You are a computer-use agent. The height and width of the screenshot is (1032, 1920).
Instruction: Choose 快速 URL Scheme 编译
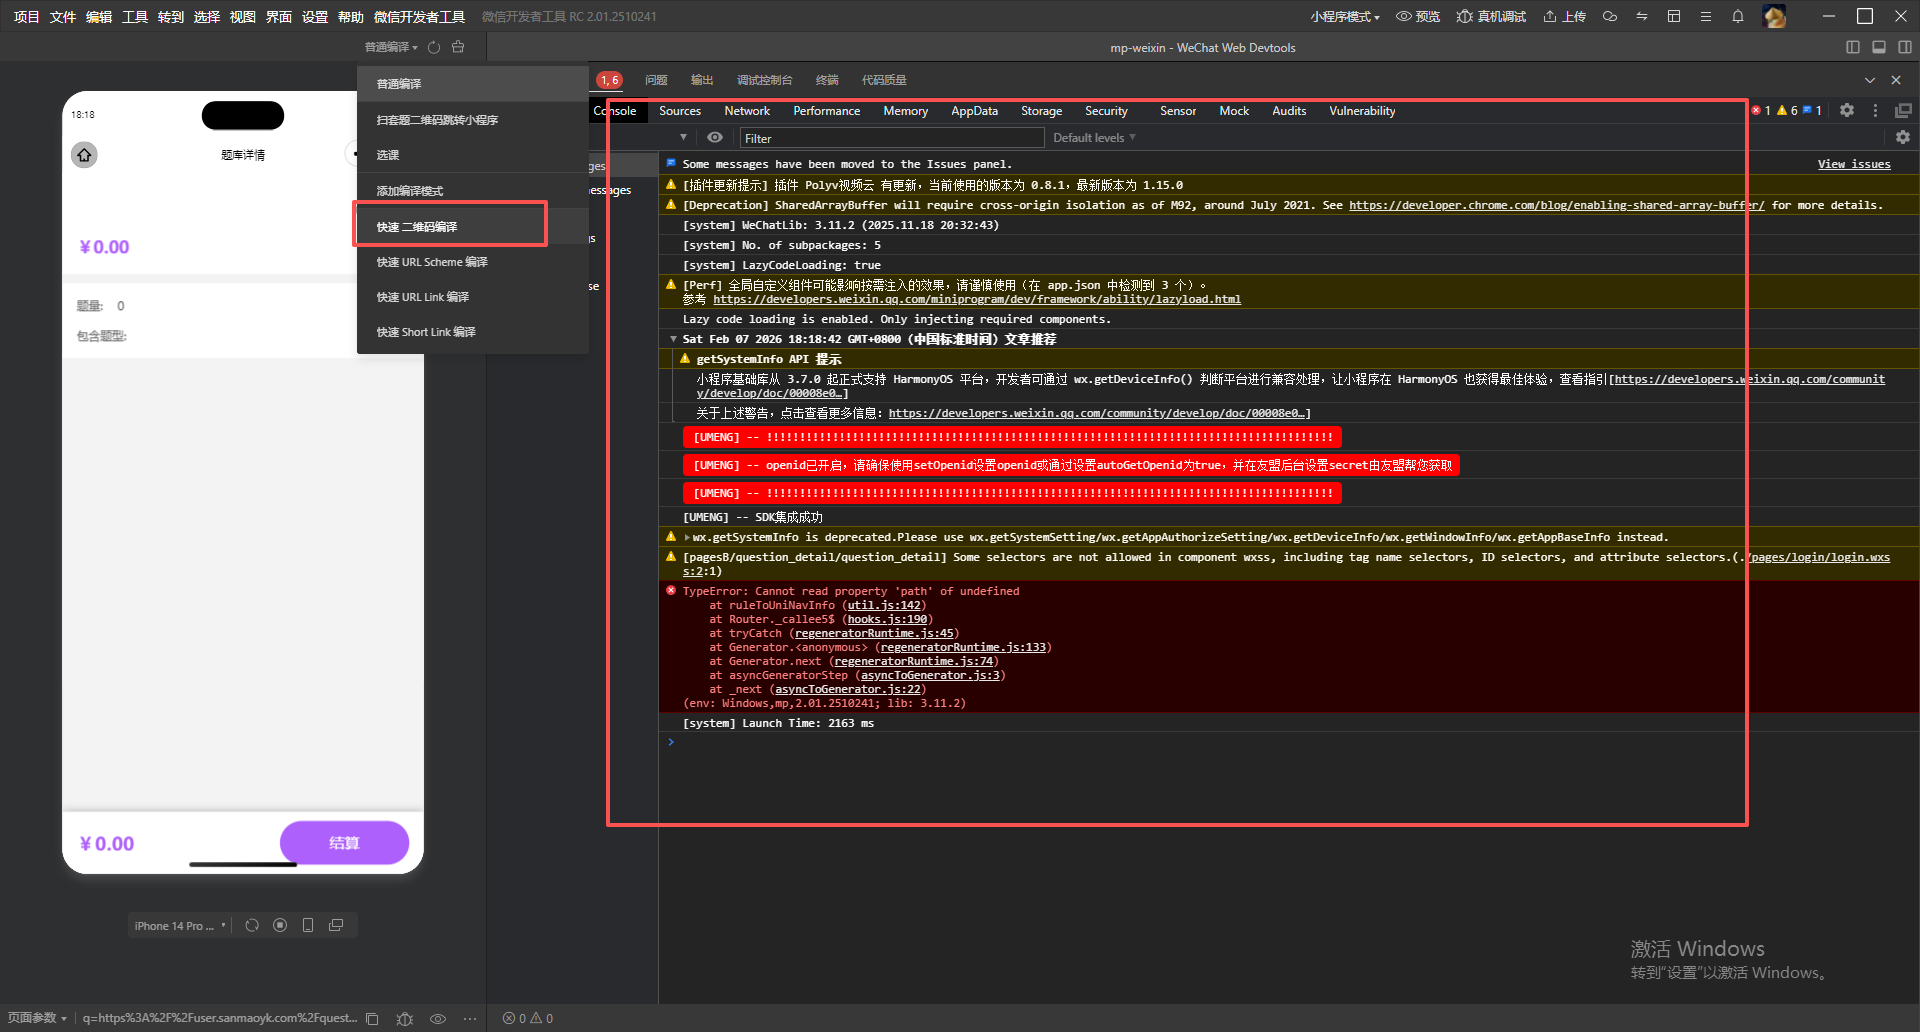click(472, 262)
